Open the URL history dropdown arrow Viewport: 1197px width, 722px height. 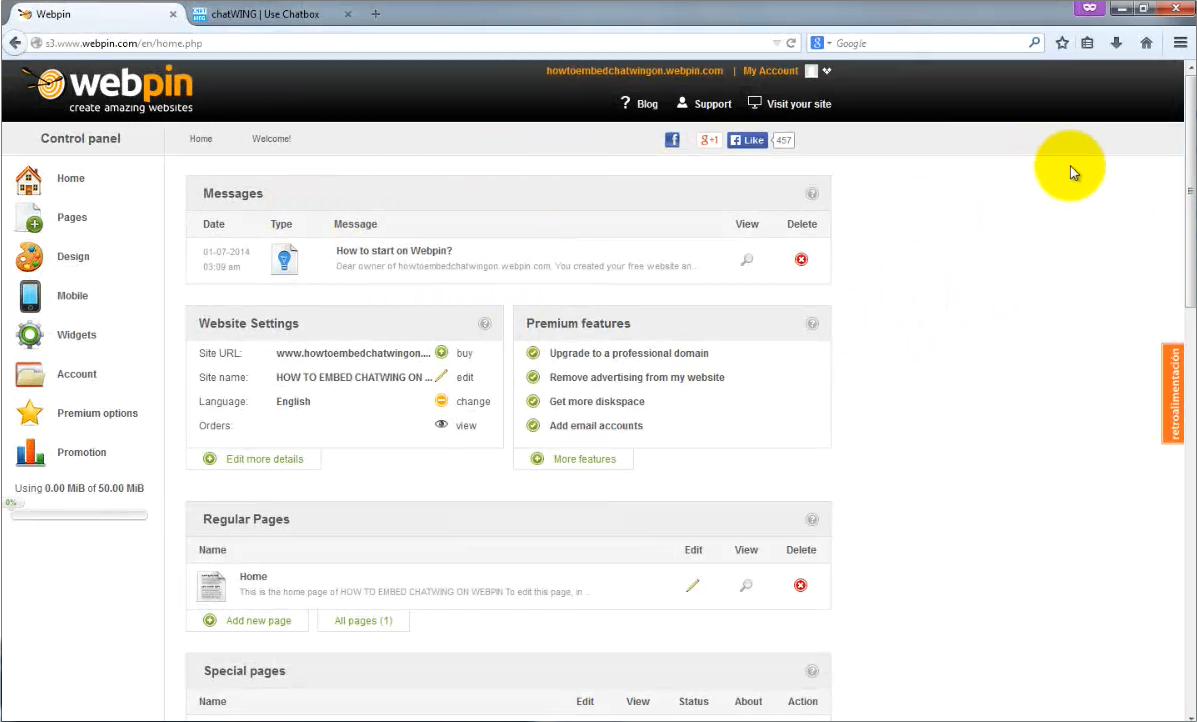(x=776, y=44)
